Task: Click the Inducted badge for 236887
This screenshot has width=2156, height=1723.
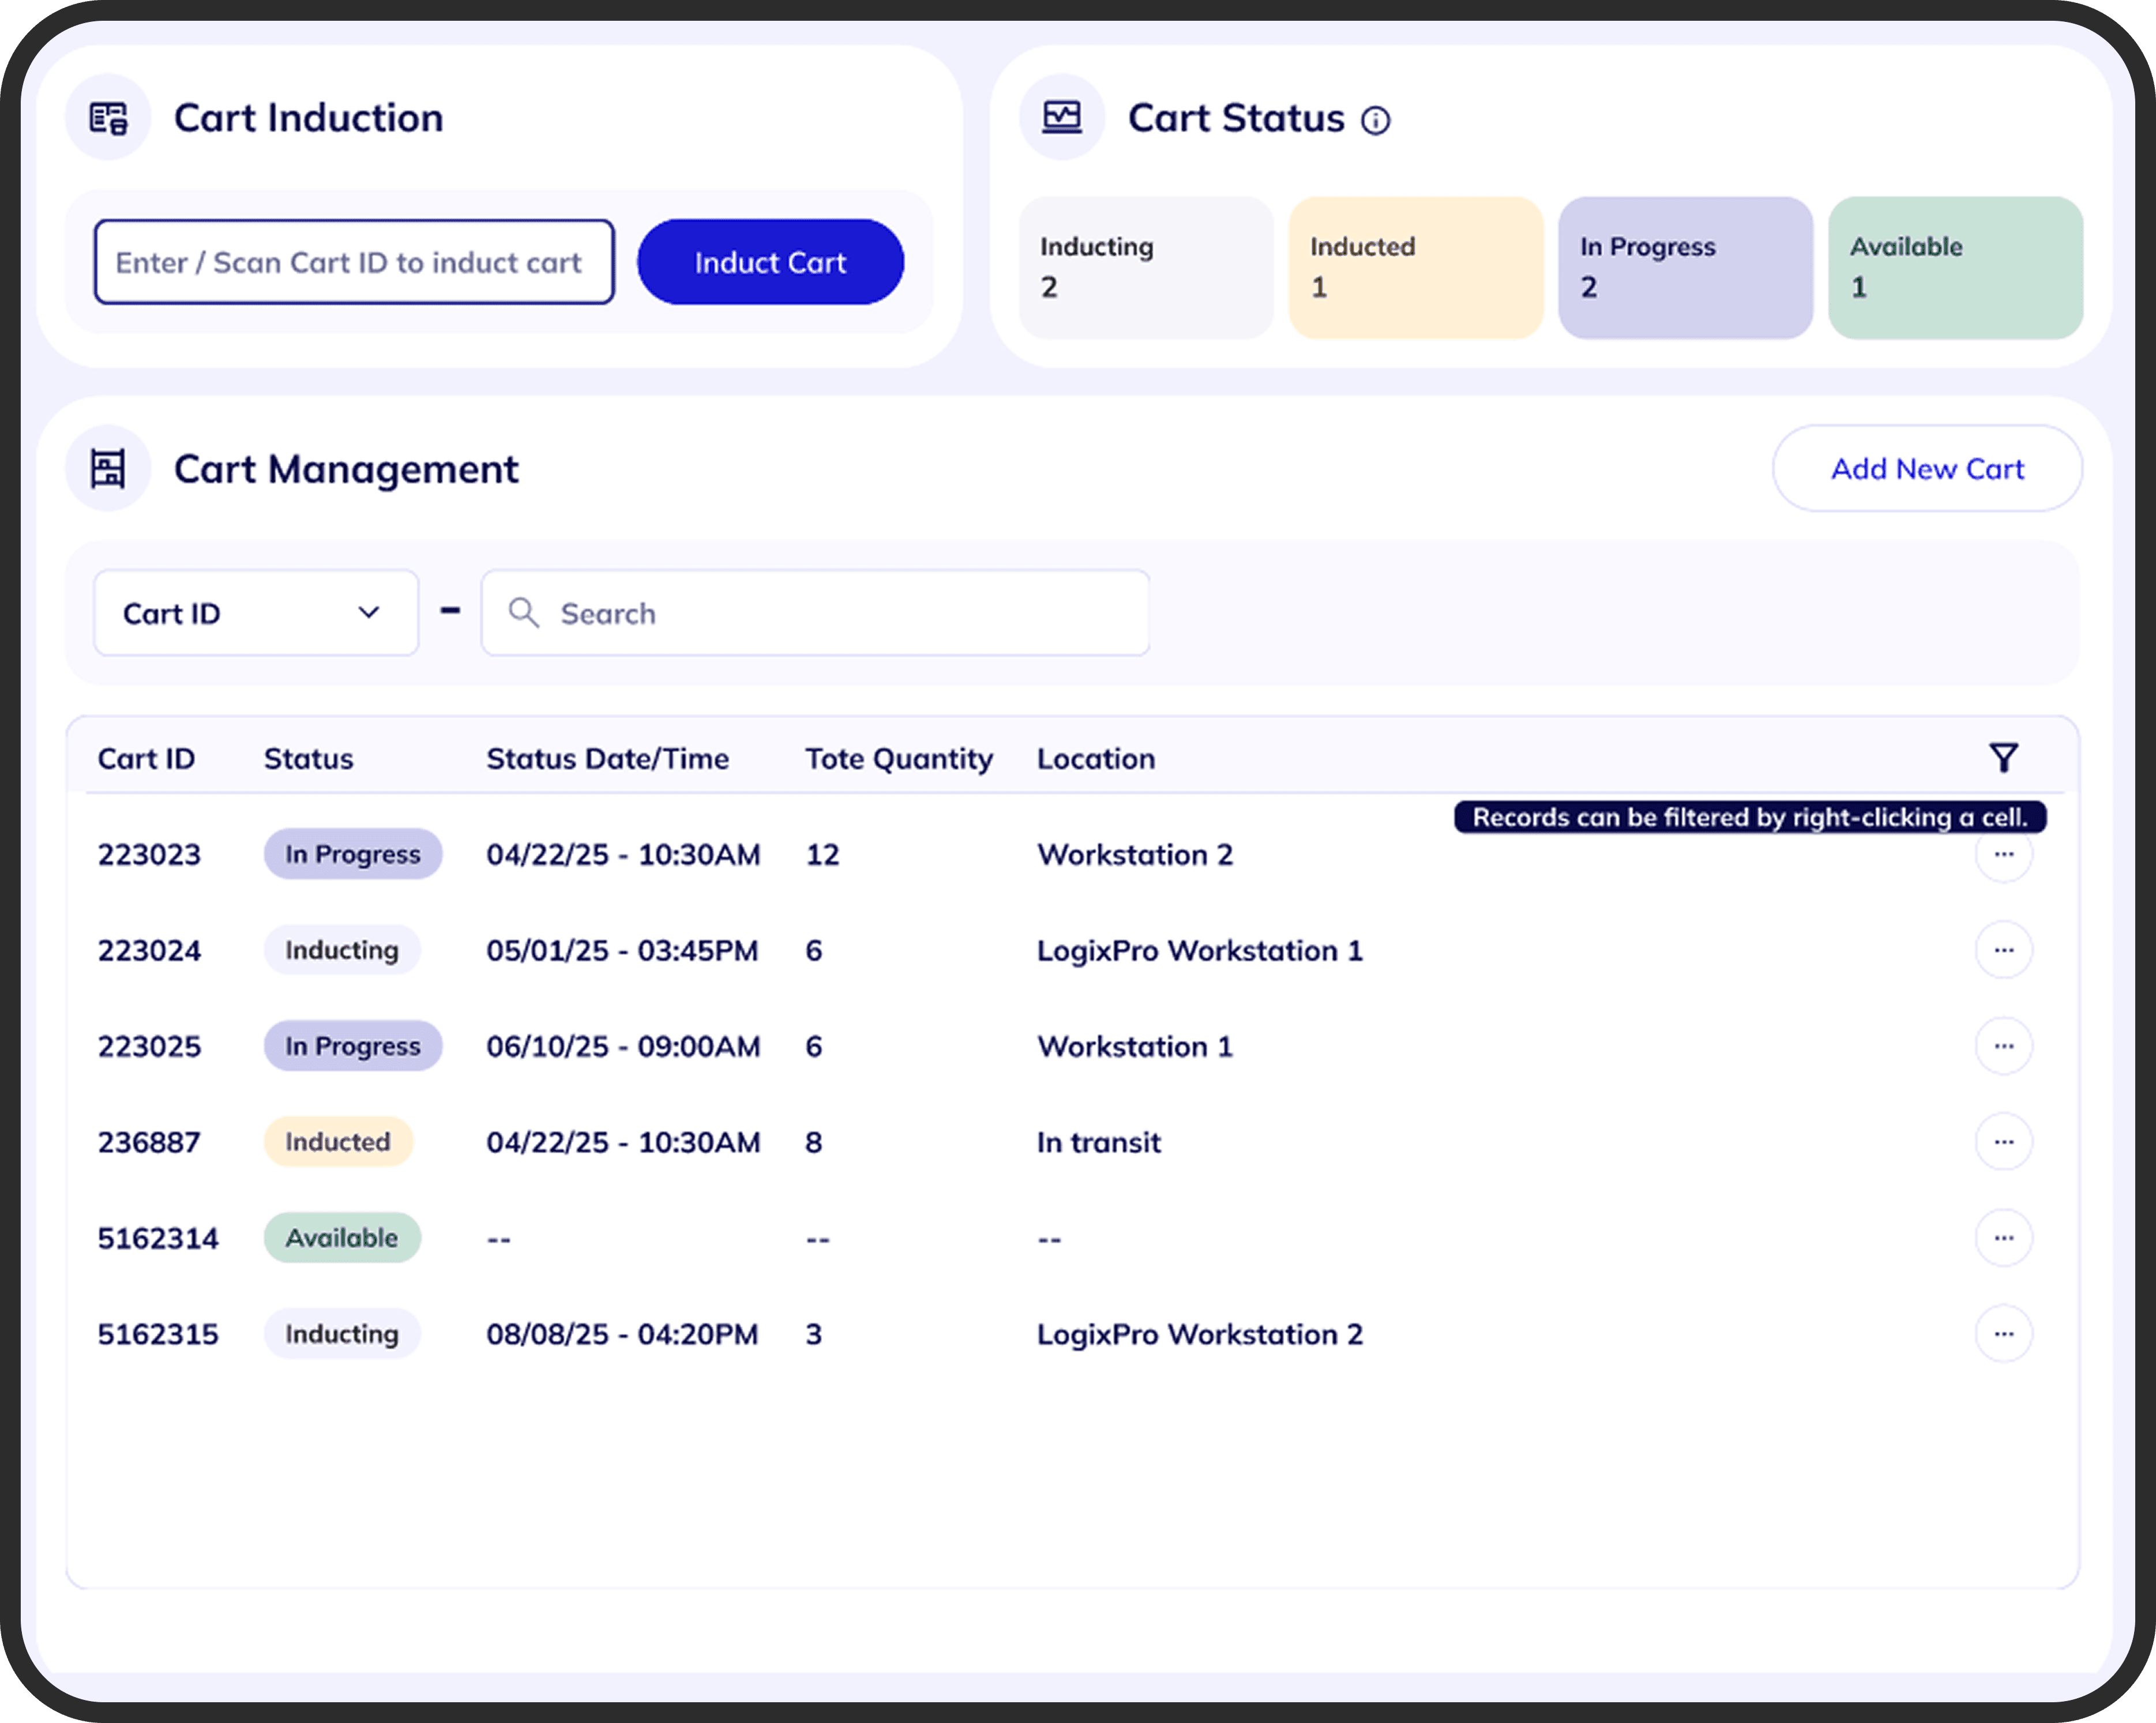Action: [338, 1142]
